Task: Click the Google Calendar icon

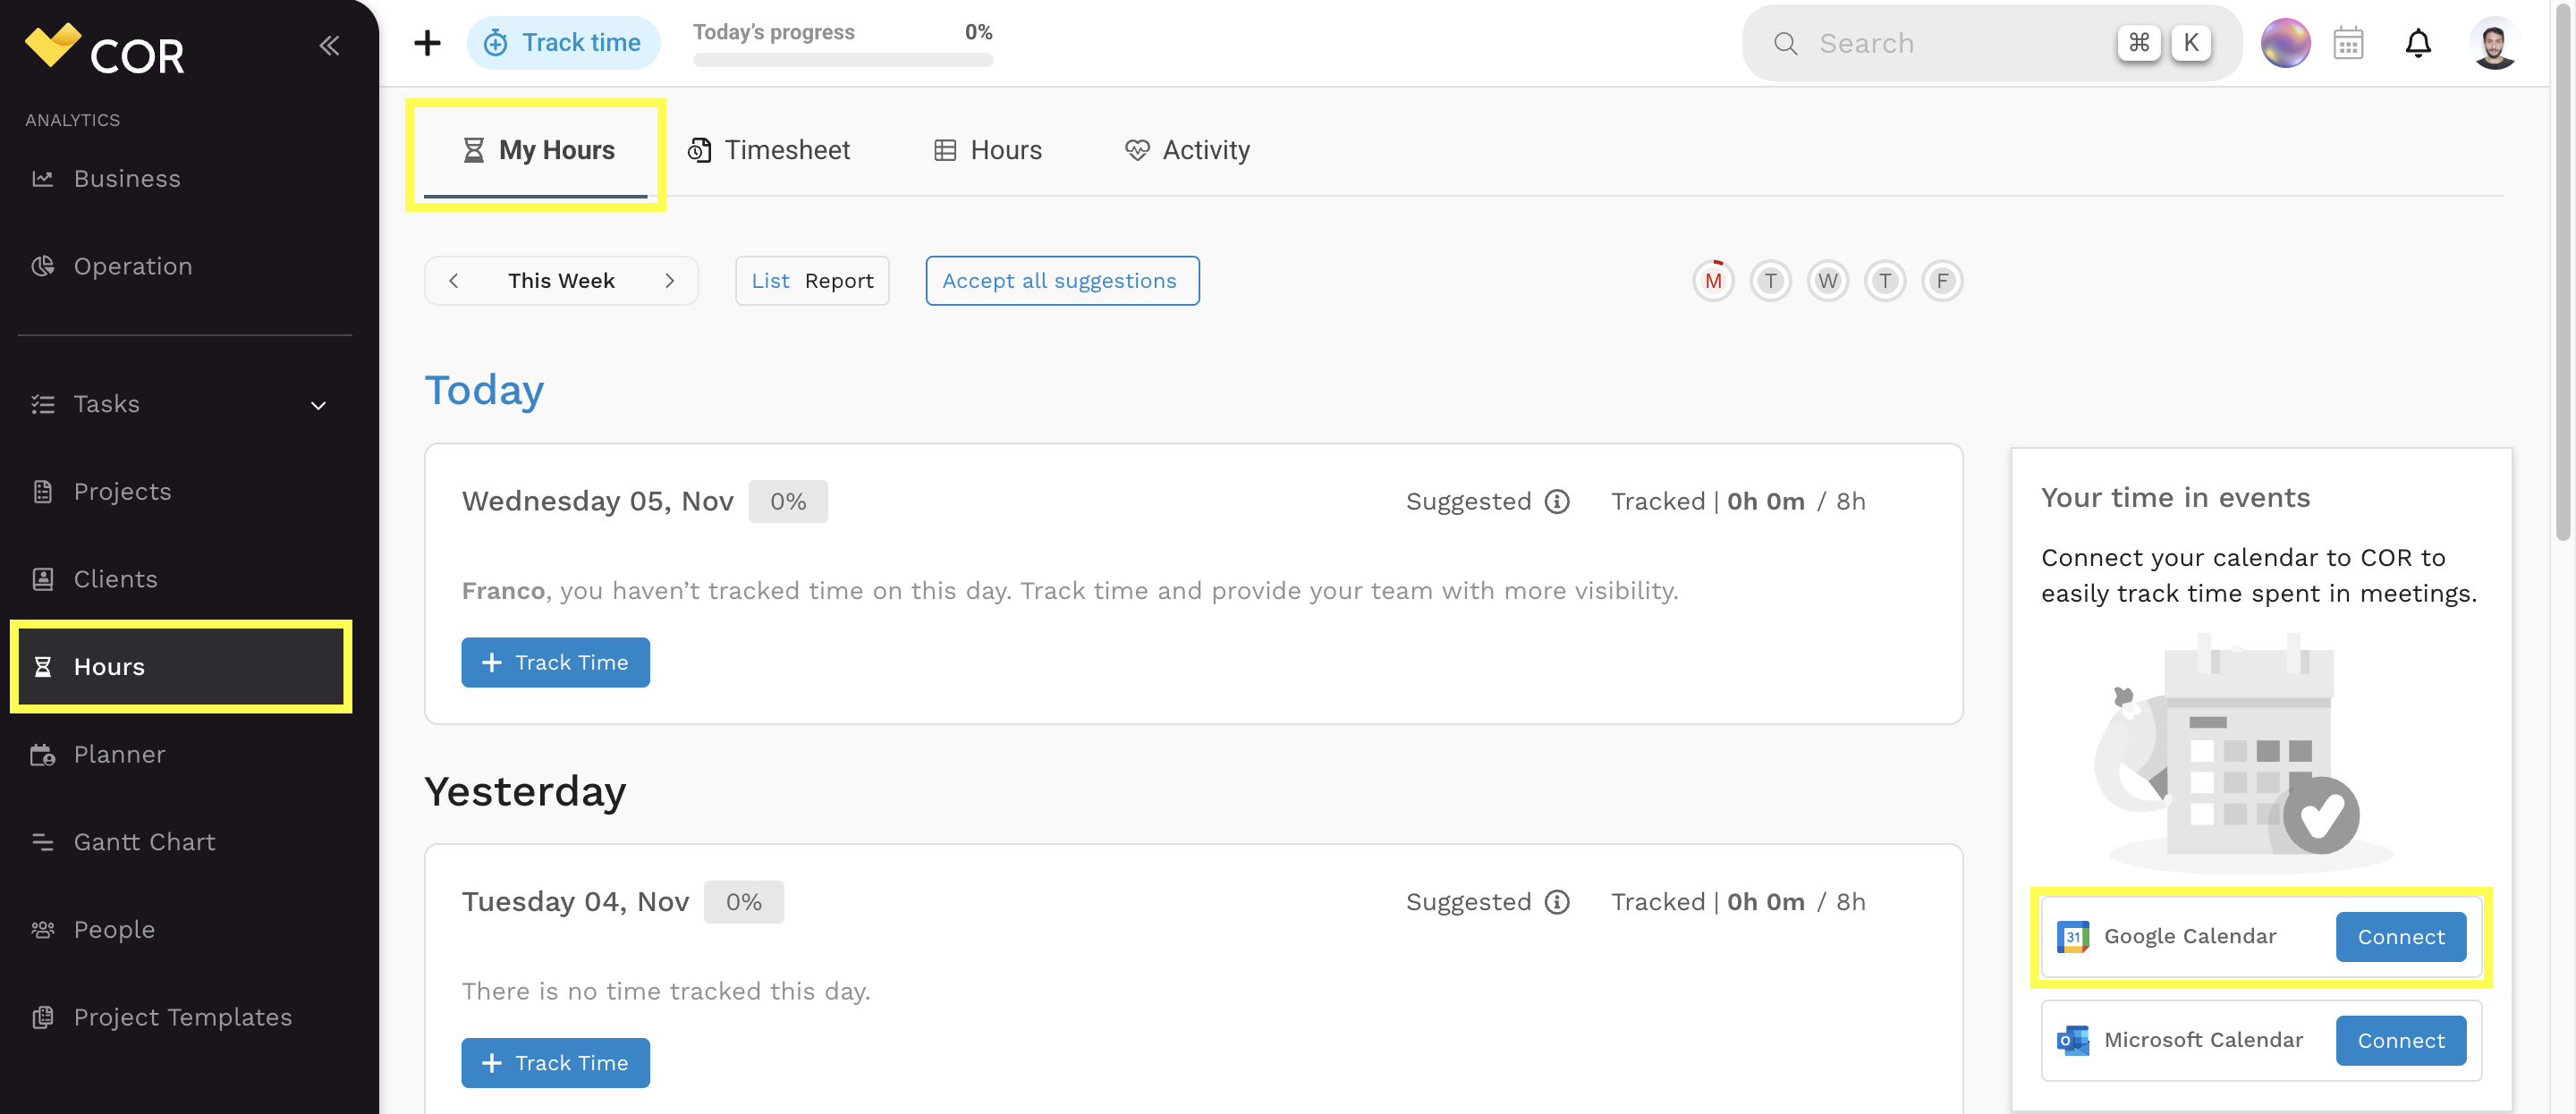Action: pyautogui.click(x=2072, y=937)
